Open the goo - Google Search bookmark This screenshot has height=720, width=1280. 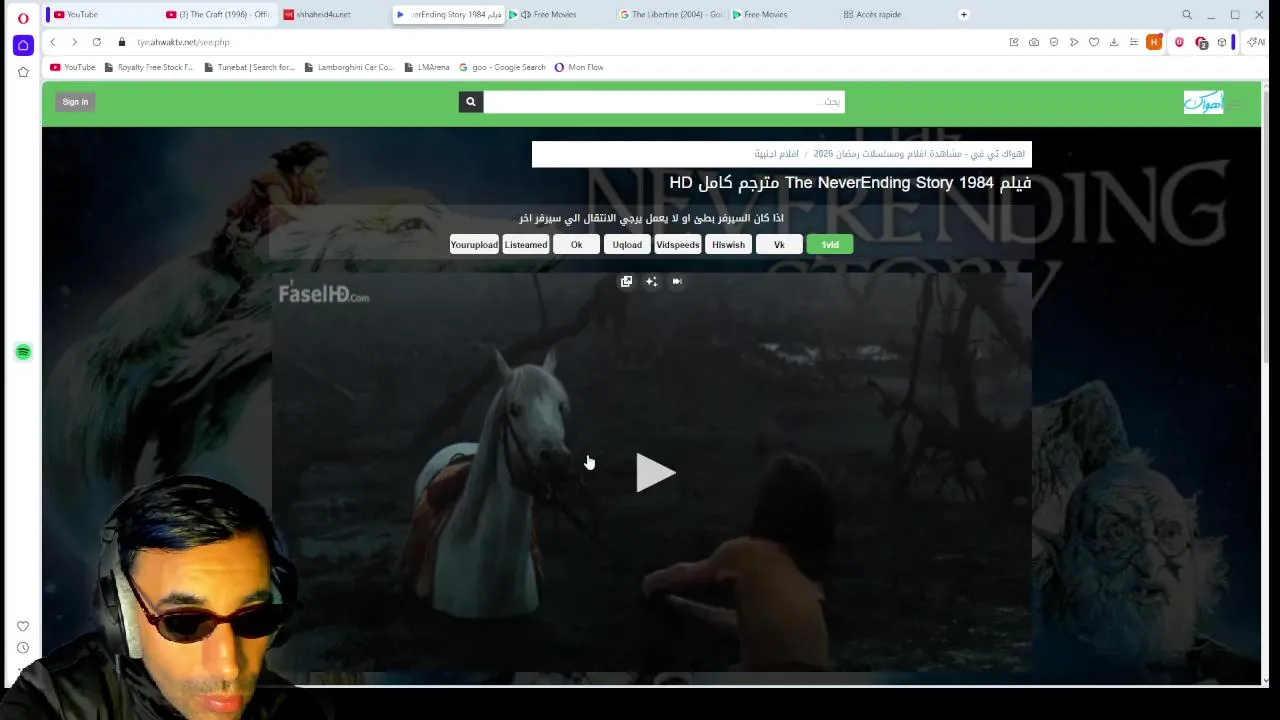(x=502, y=67)
